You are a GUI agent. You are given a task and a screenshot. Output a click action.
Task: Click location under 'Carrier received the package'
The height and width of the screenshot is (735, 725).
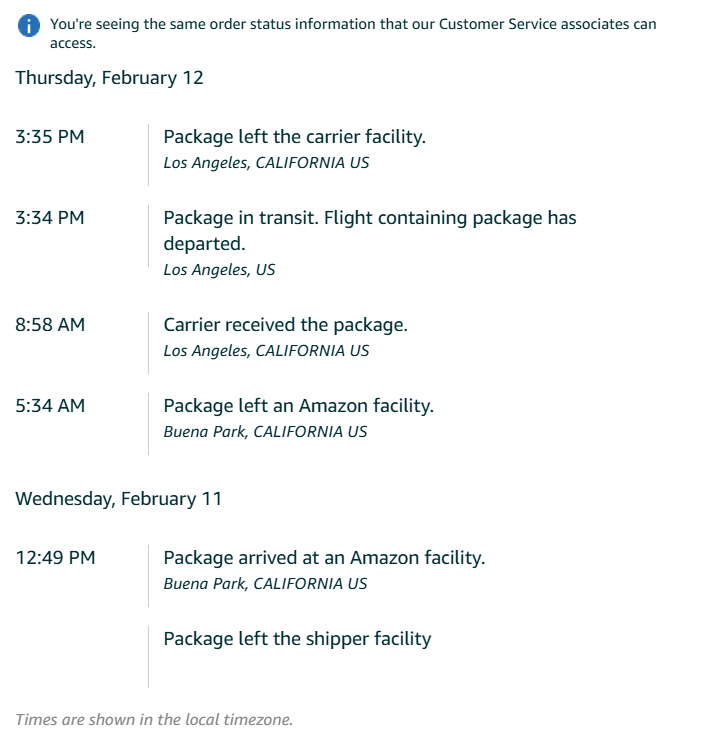266,351
